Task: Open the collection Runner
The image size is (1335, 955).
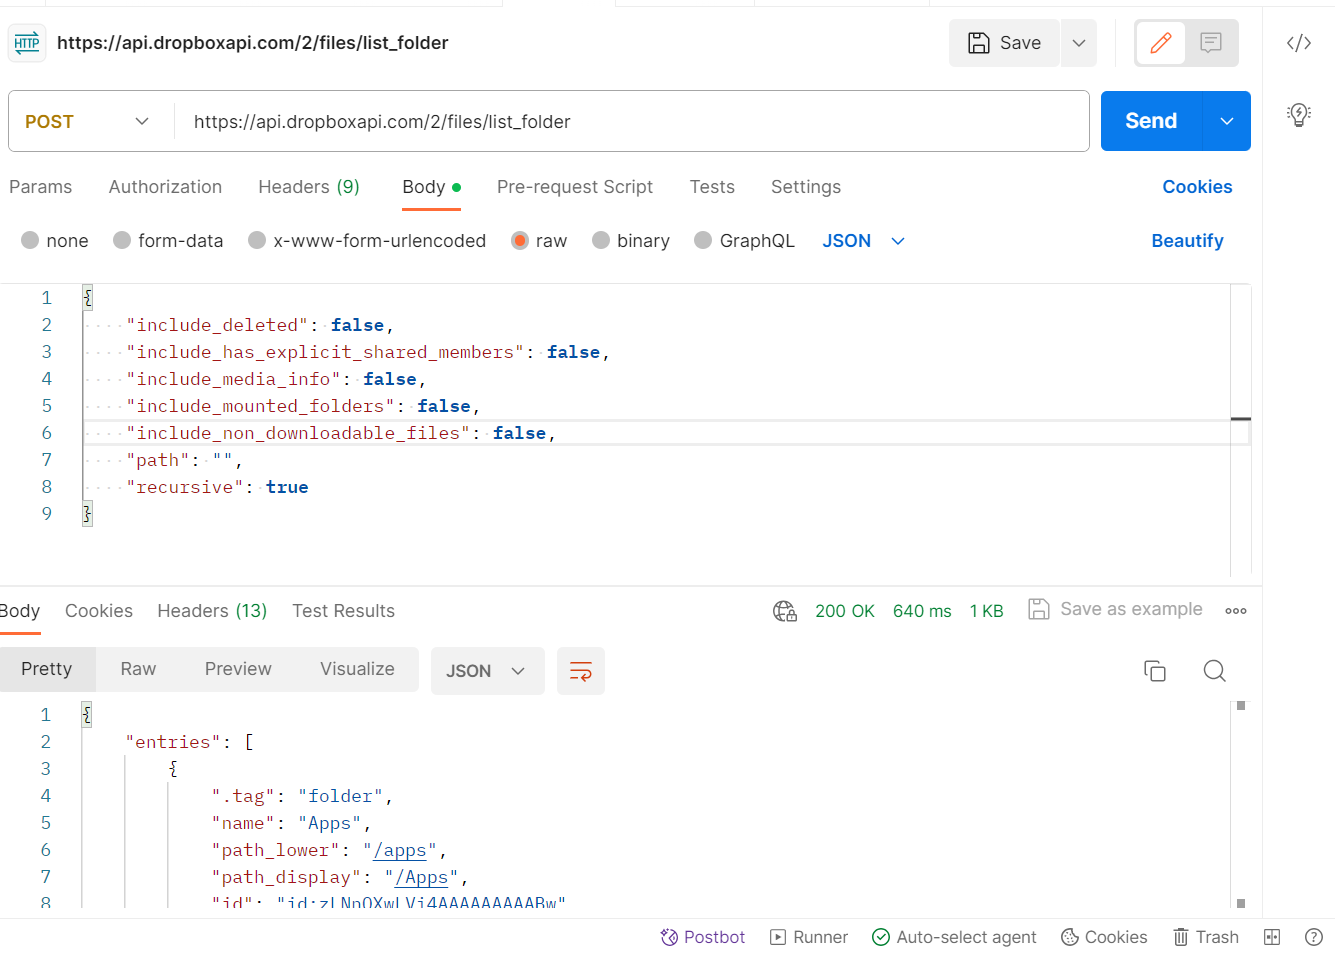Action: 809,937
